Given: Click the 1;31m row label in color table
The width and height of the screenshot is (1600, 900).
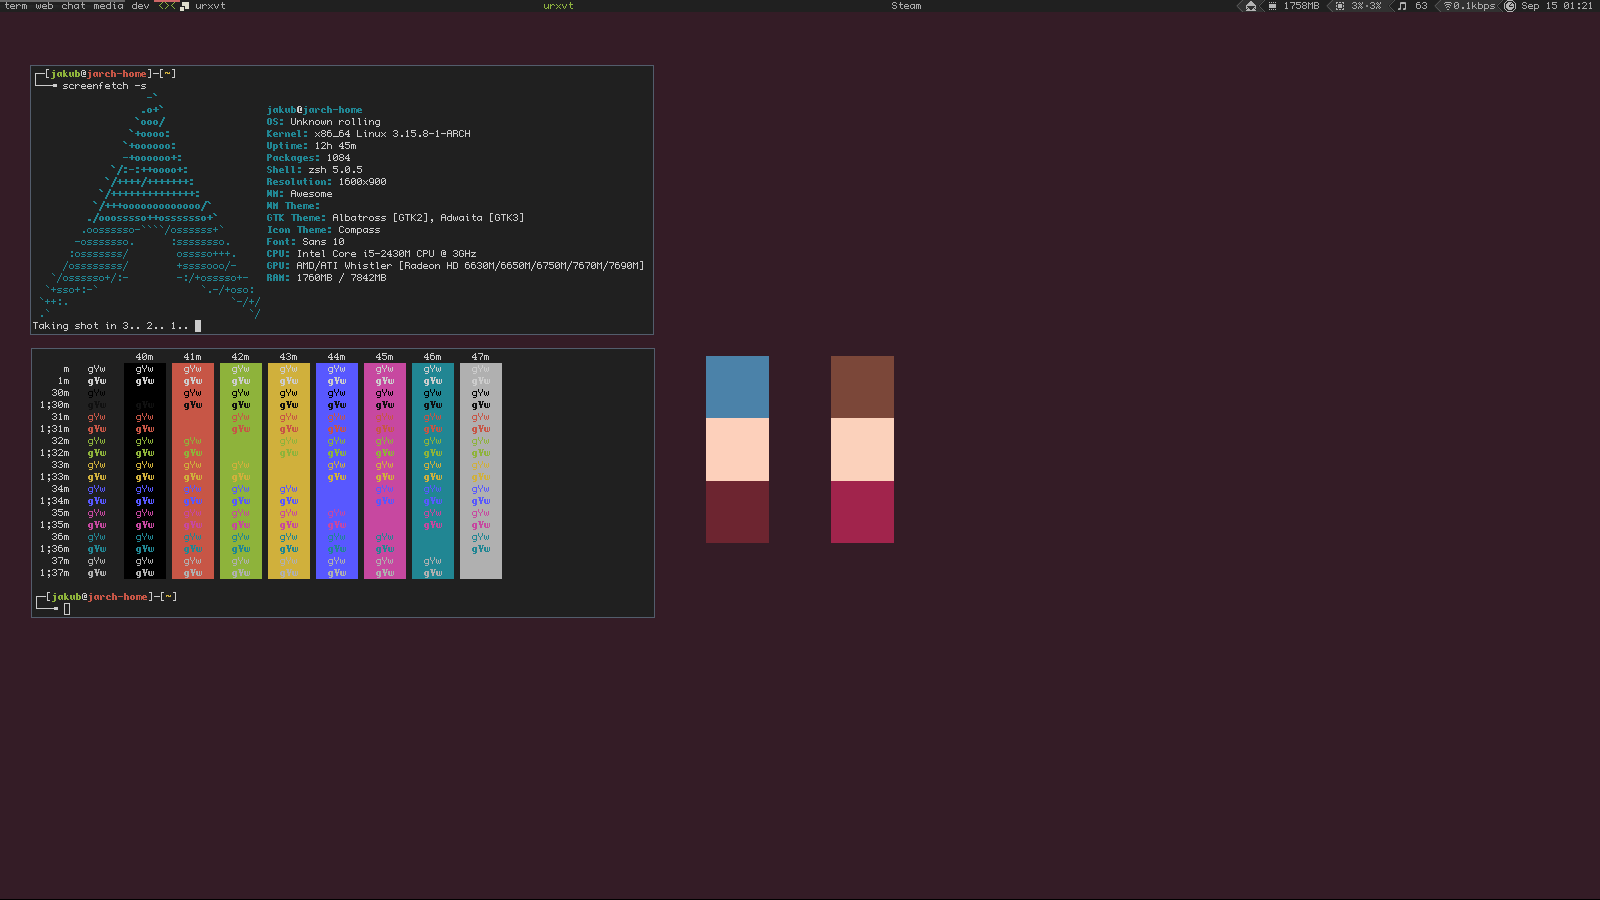Looking at the screenshot, I should click(55, 429).
